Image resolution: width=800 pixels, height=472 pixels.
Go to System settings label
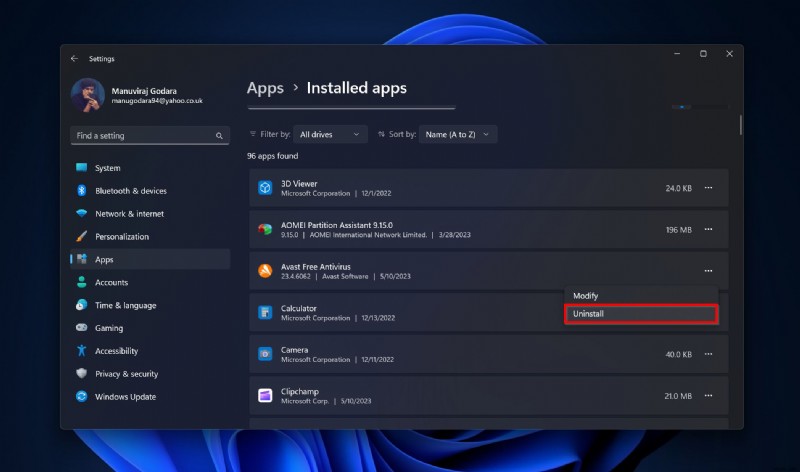108,168
